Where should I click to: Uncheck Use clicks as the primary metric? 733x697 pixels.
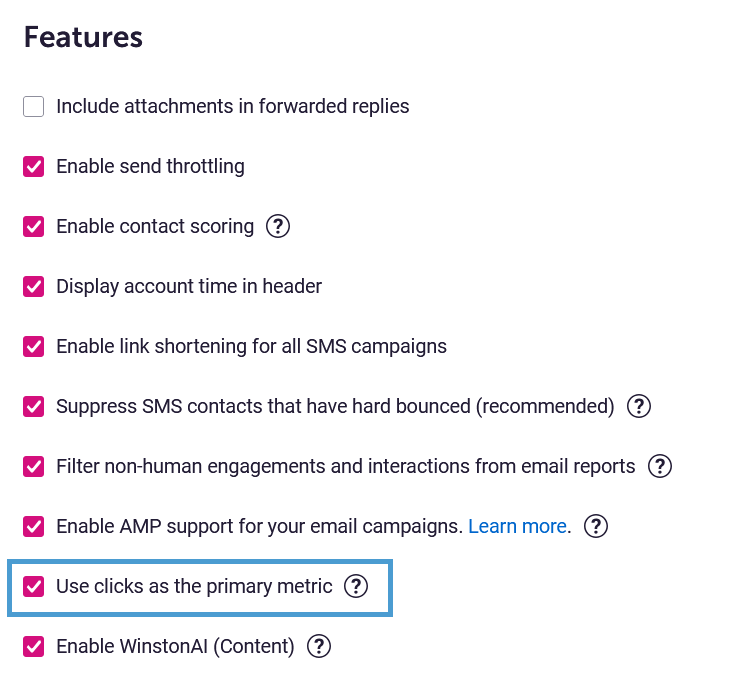pyautogui.click(x=34, y=586)
